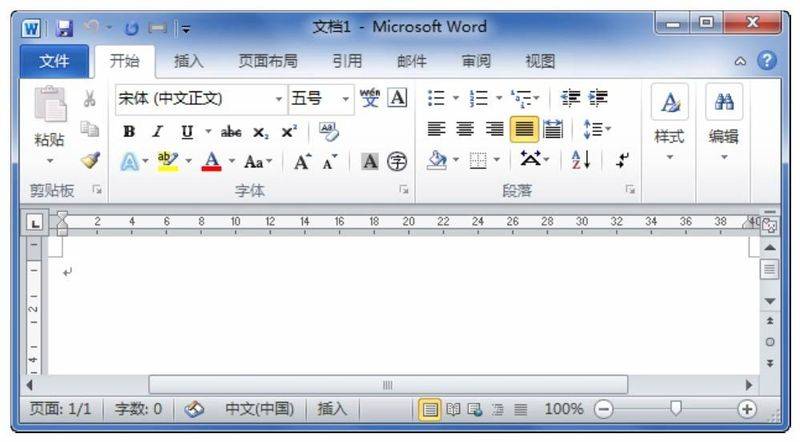Image resolution: width=800 pixels, height=442 pixels.
Task: Click the Numbering list icon
Action: (x=479, y=97)
